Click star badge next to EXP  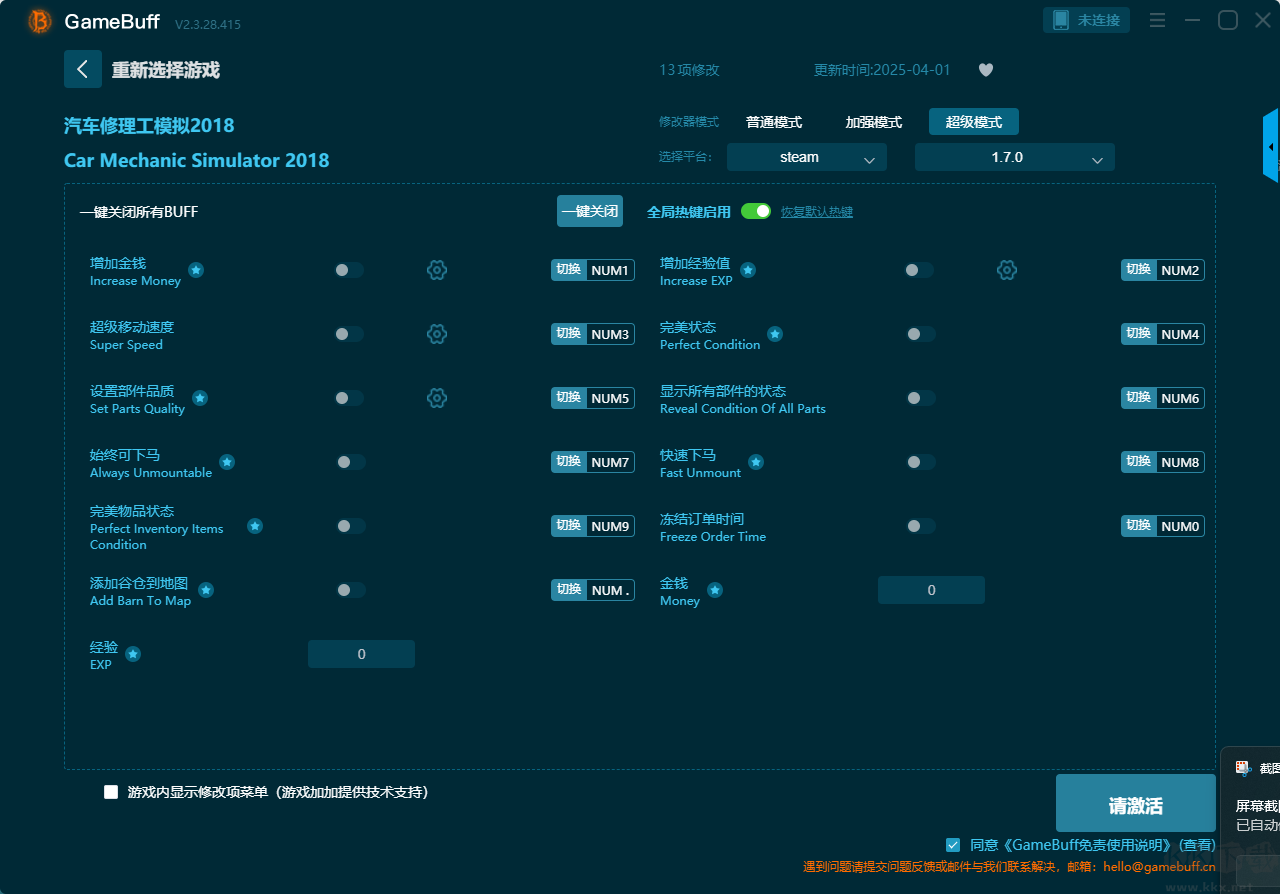133,654
